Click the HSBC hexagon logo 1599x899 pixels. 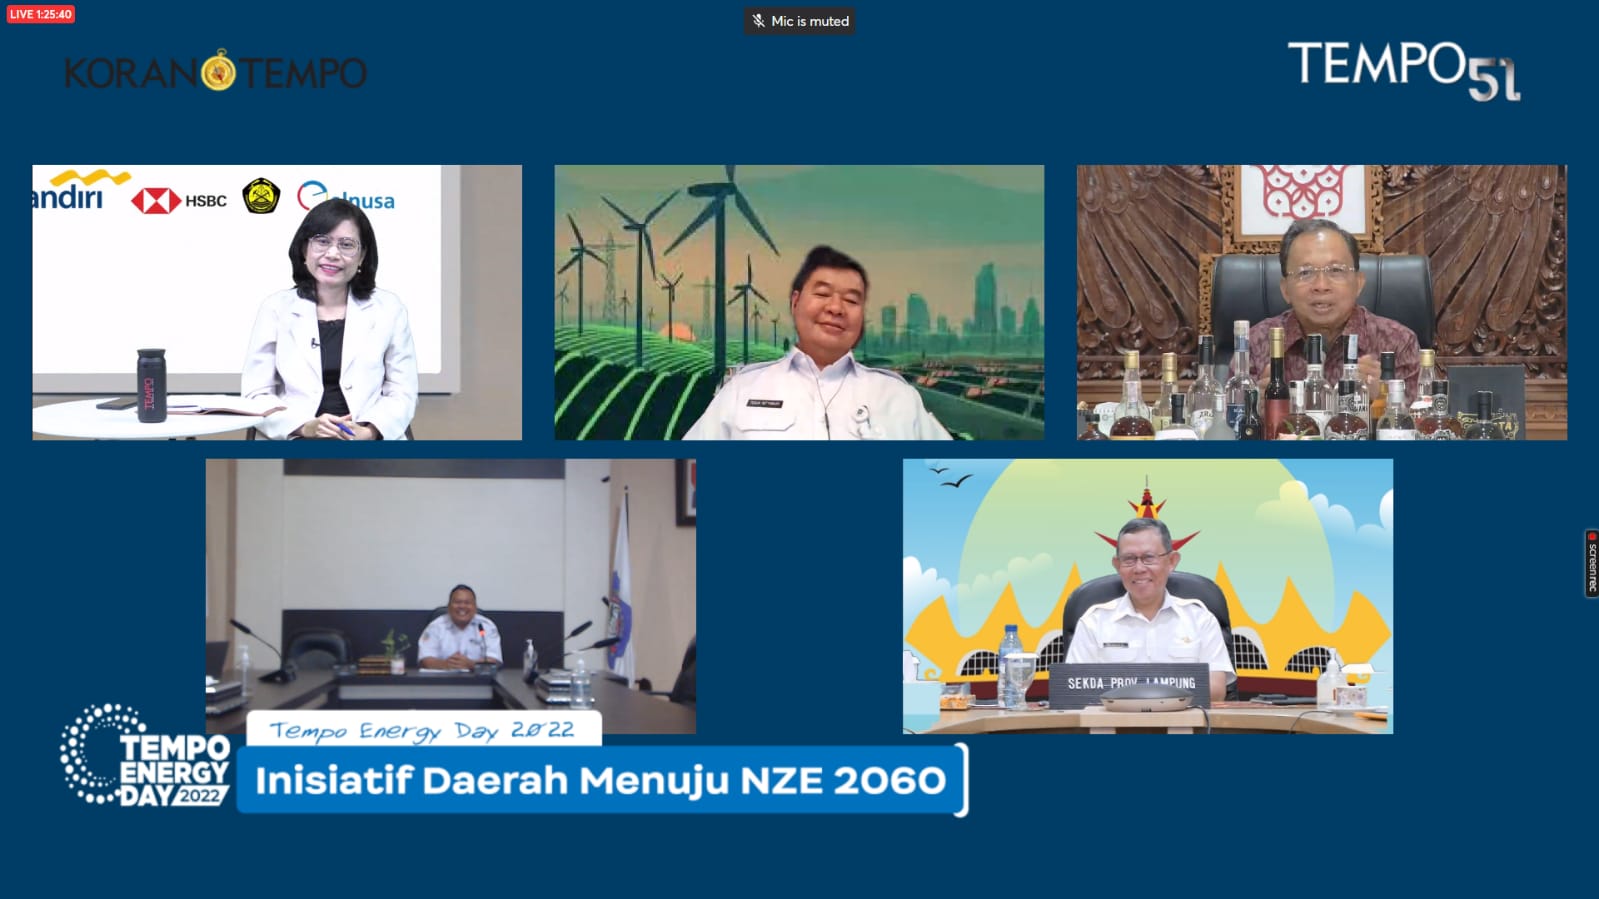[x=155, y=200]
